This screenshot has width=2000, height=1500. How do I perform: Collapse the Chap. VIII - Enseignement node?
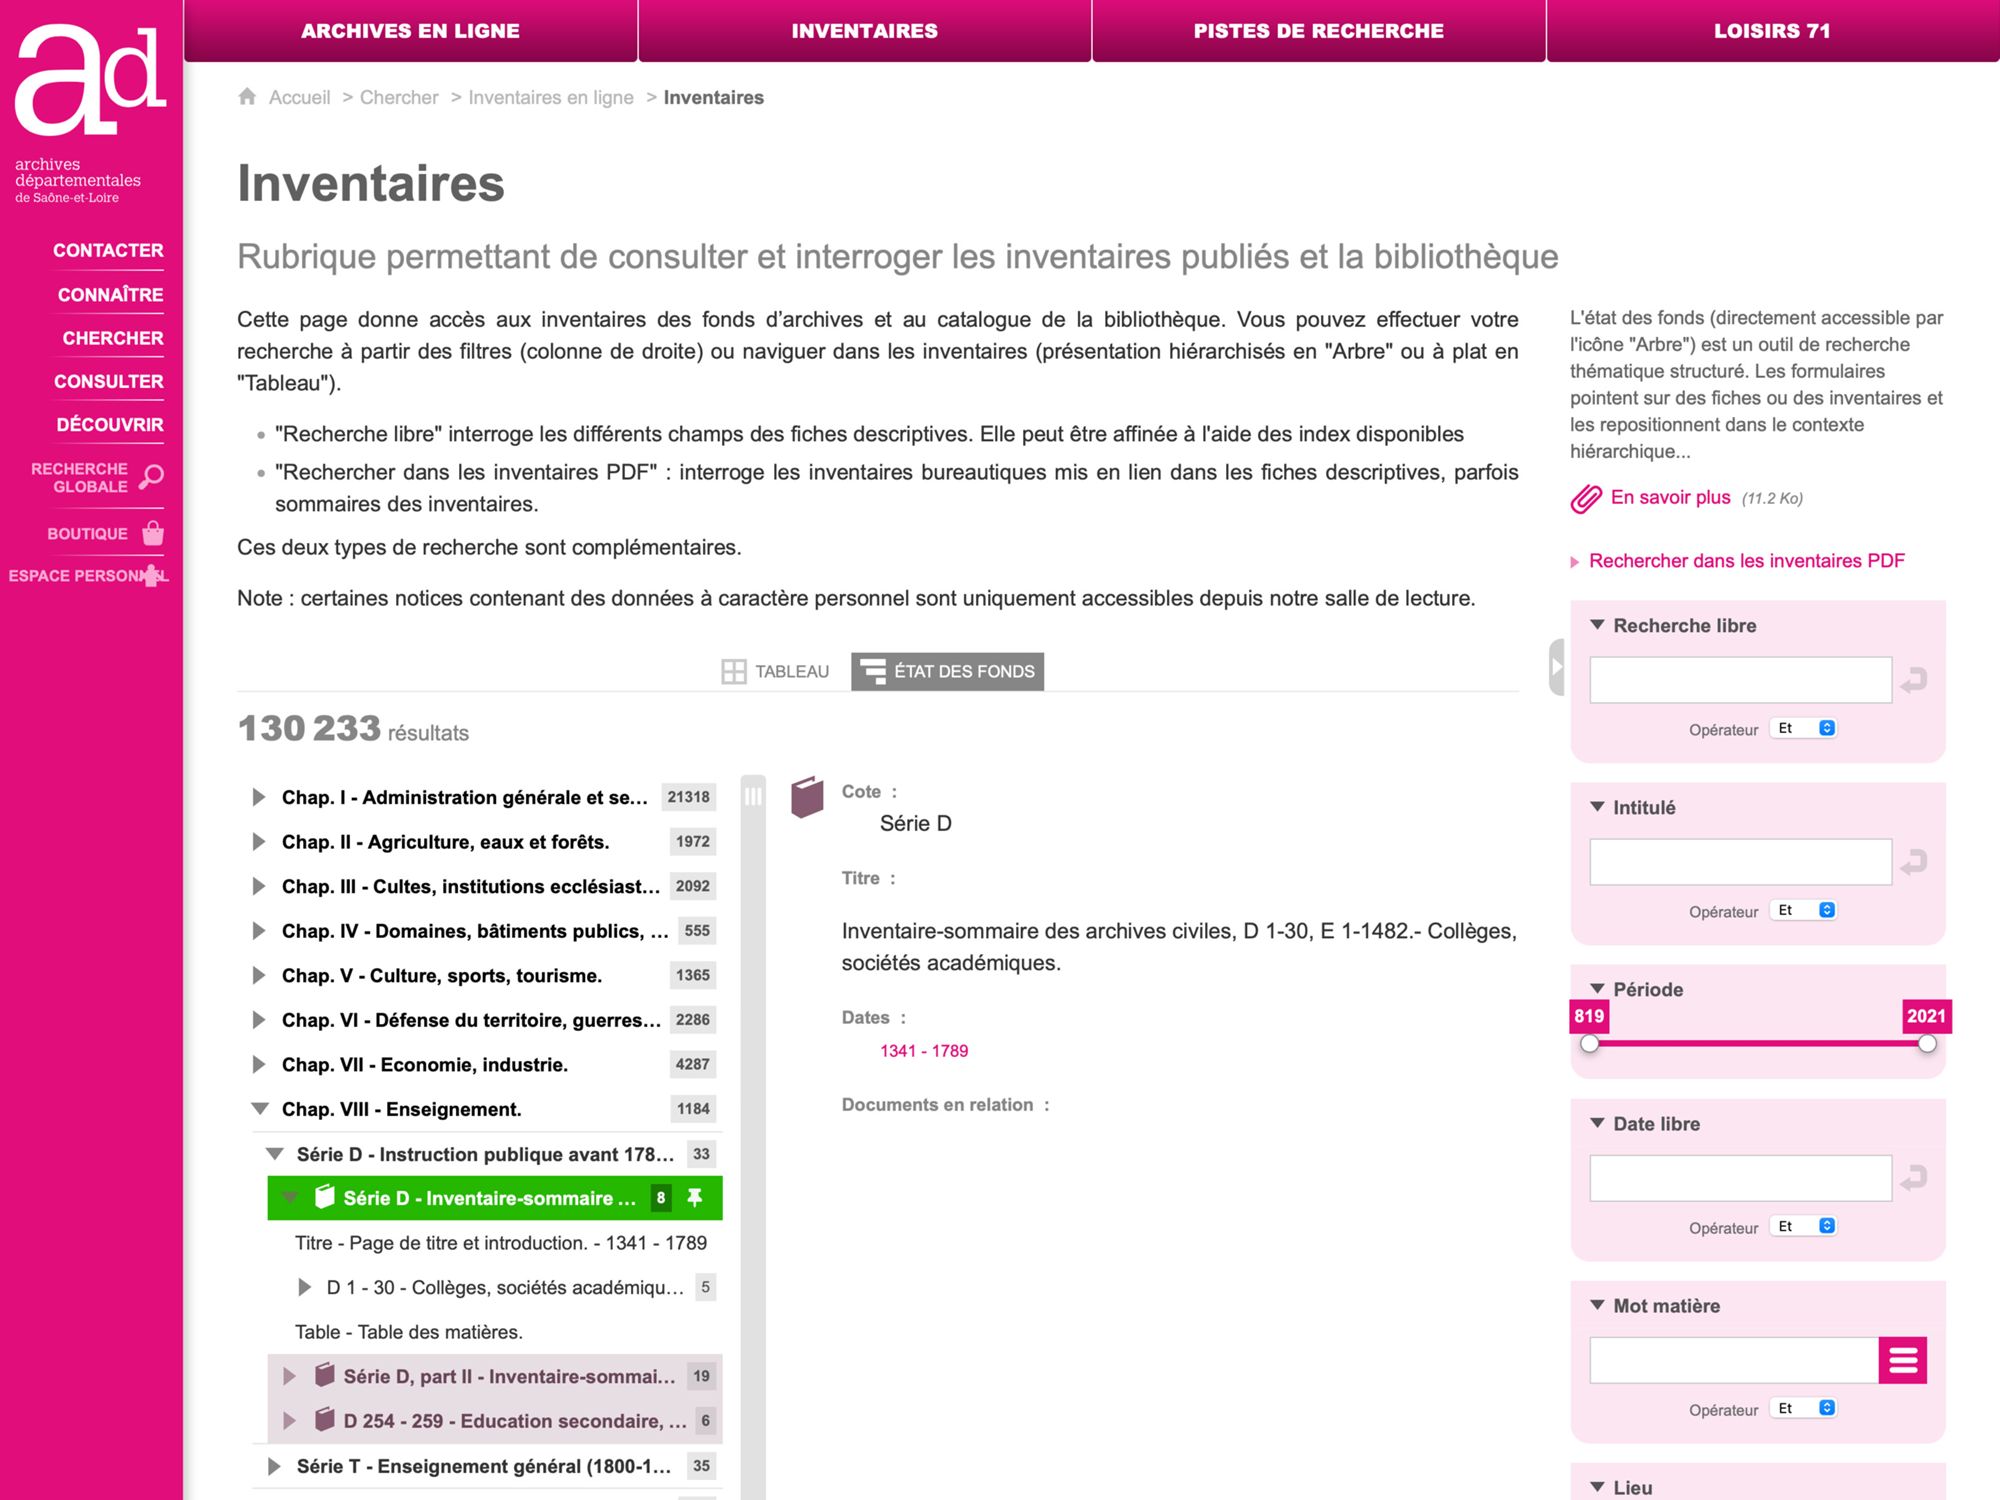pos(260,1109)
